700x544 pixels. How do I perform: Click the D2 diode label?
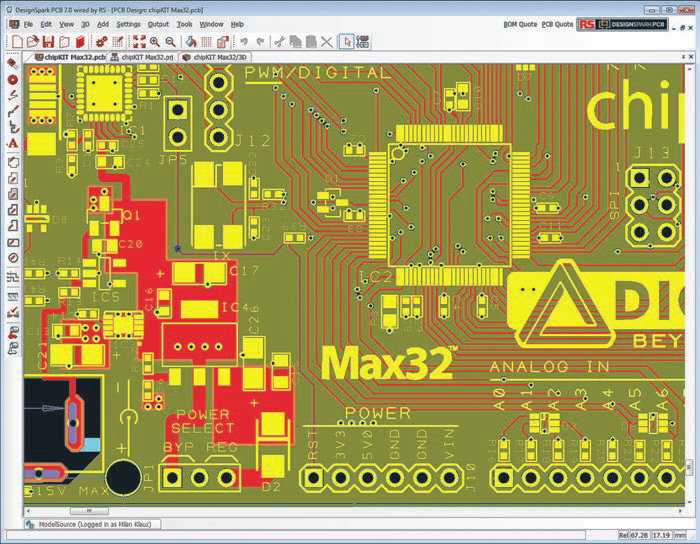point(271,486)
